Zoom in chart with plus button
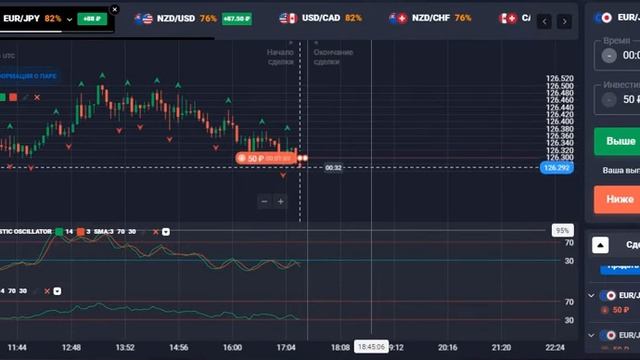 tap(281, 201)
